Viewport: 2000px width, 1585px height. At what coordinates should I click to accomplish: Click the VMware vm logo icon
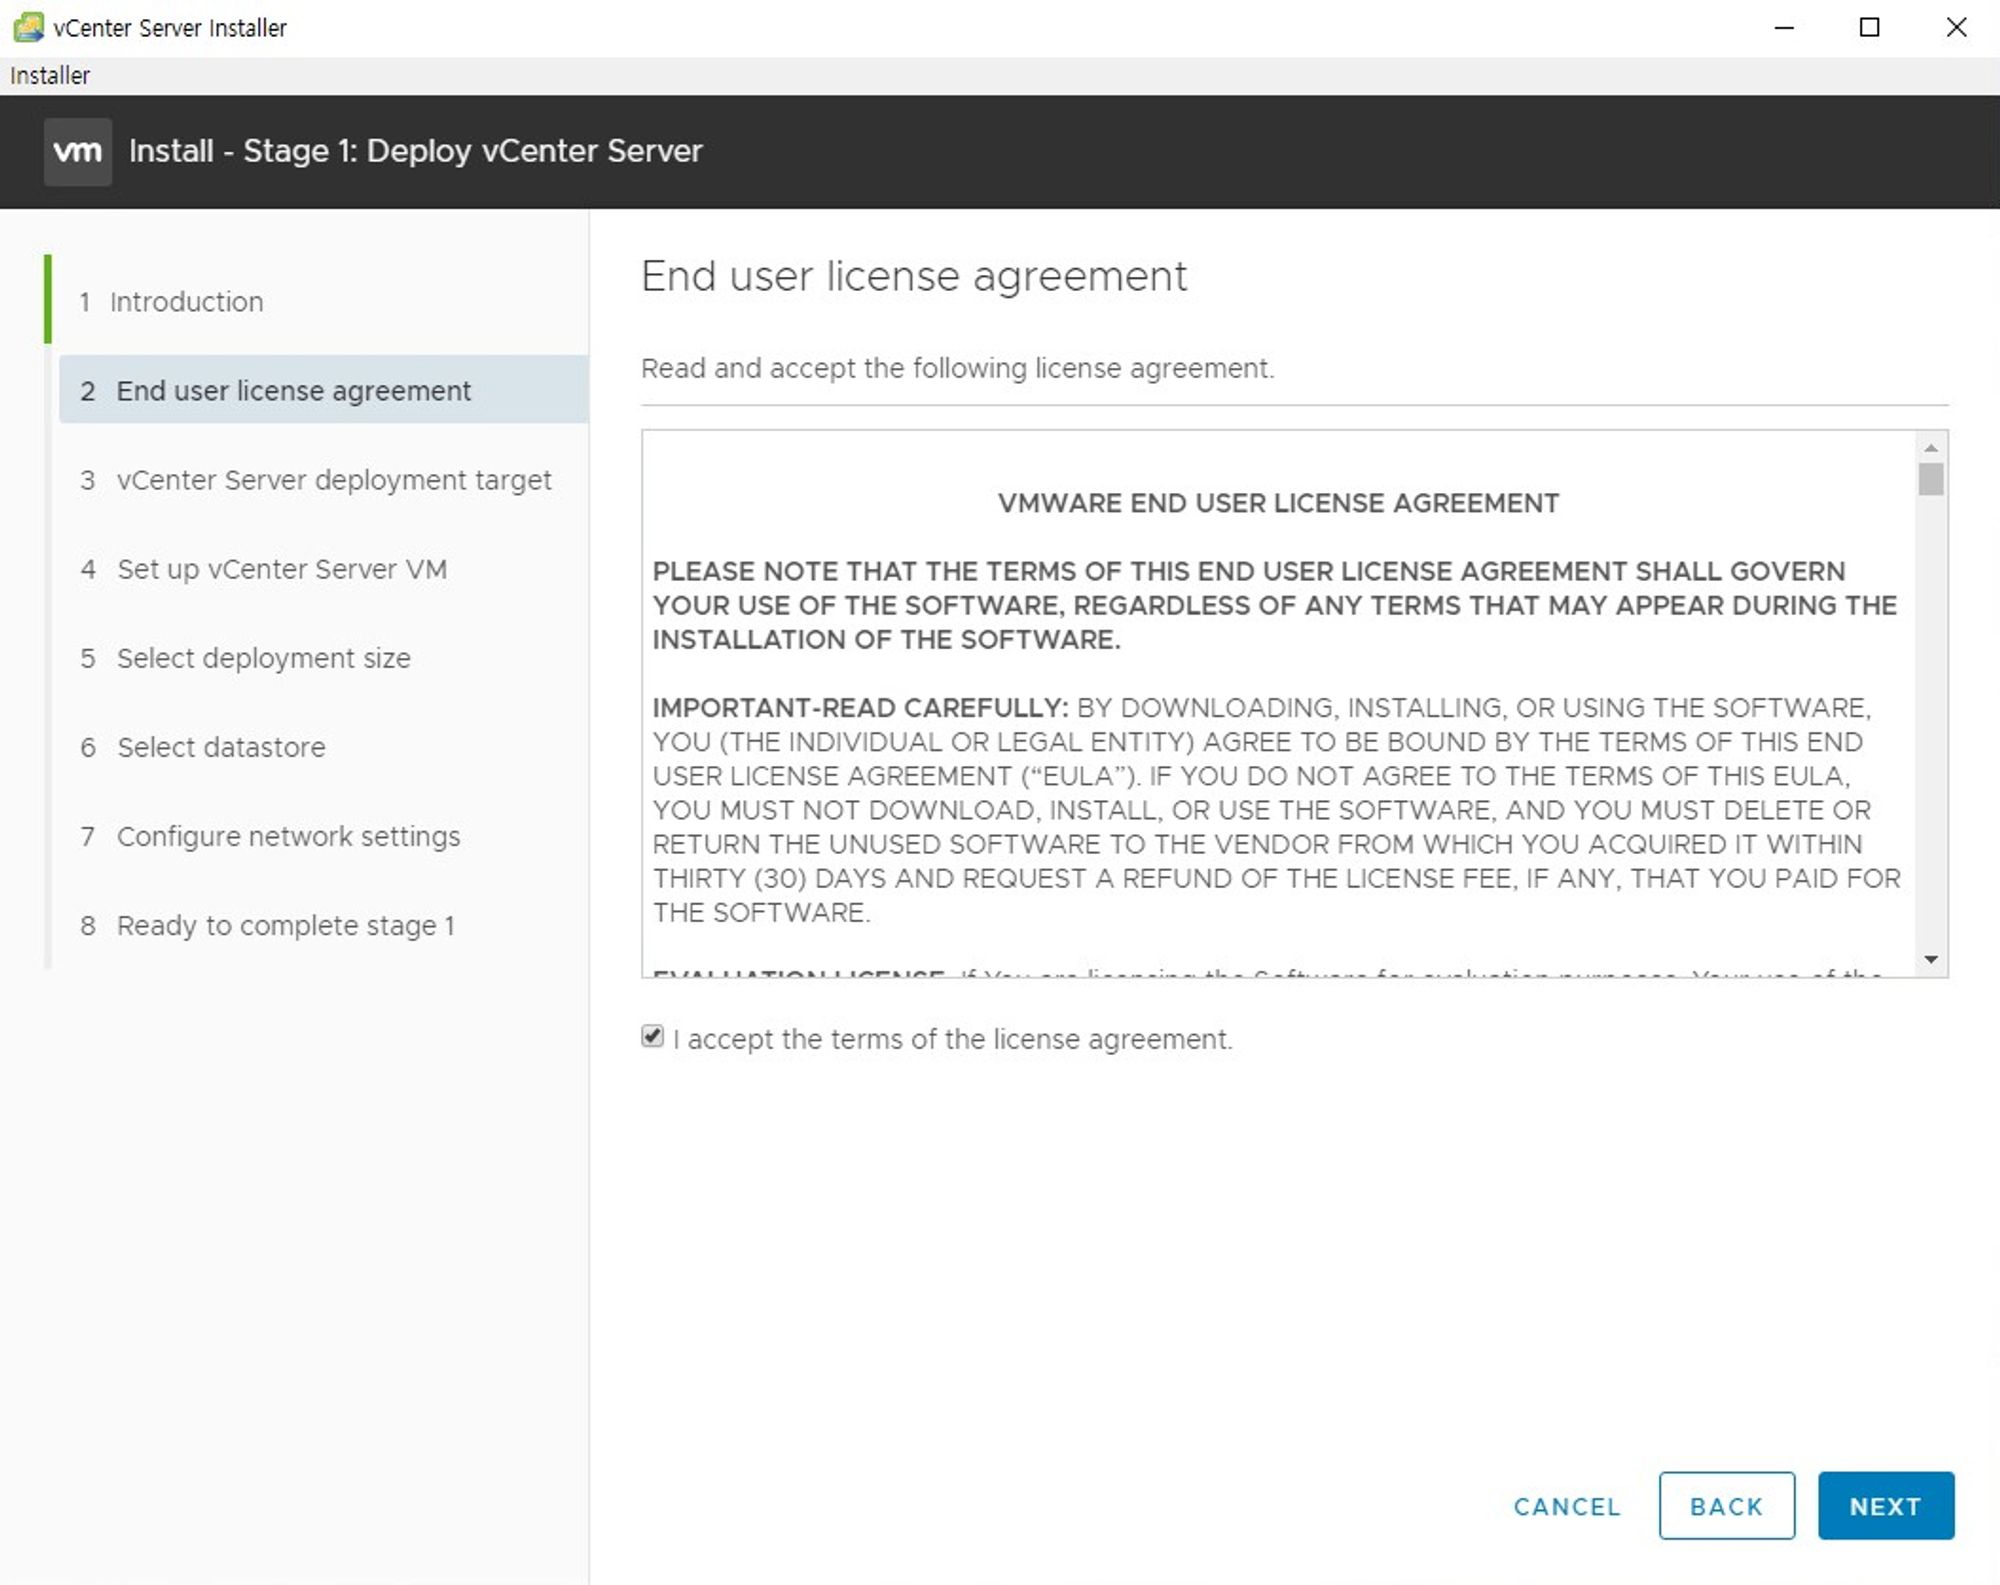[77, 152]
